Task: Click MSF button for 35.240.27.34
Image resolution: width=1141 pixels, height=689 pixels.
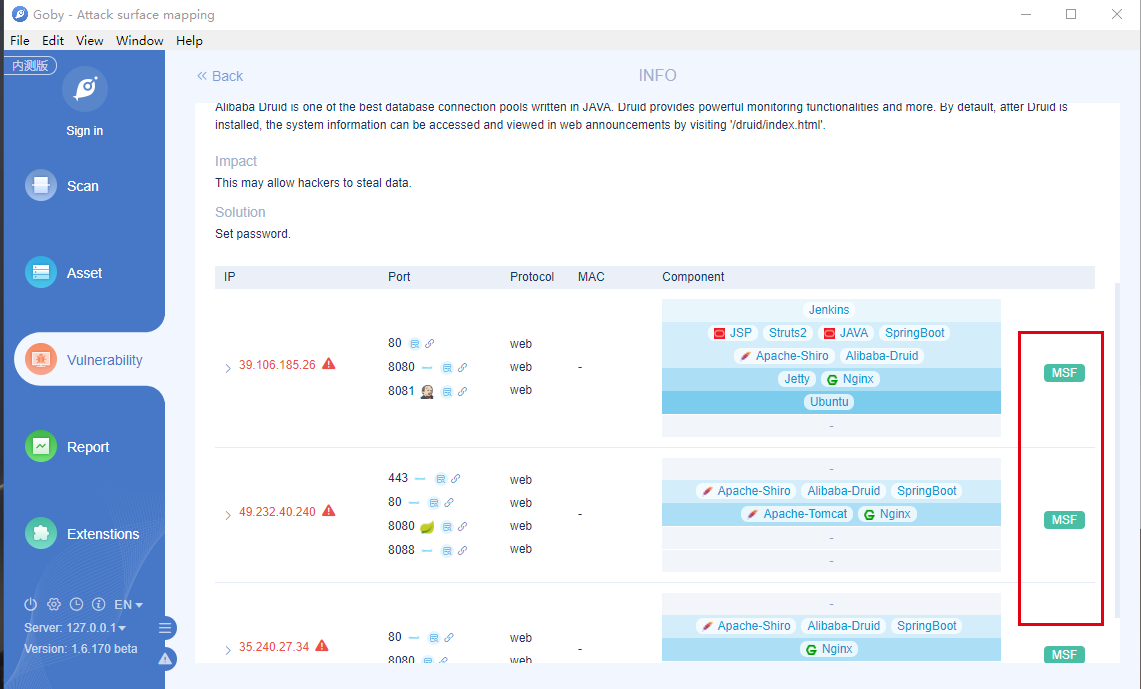Action: tap(1064, 654)
